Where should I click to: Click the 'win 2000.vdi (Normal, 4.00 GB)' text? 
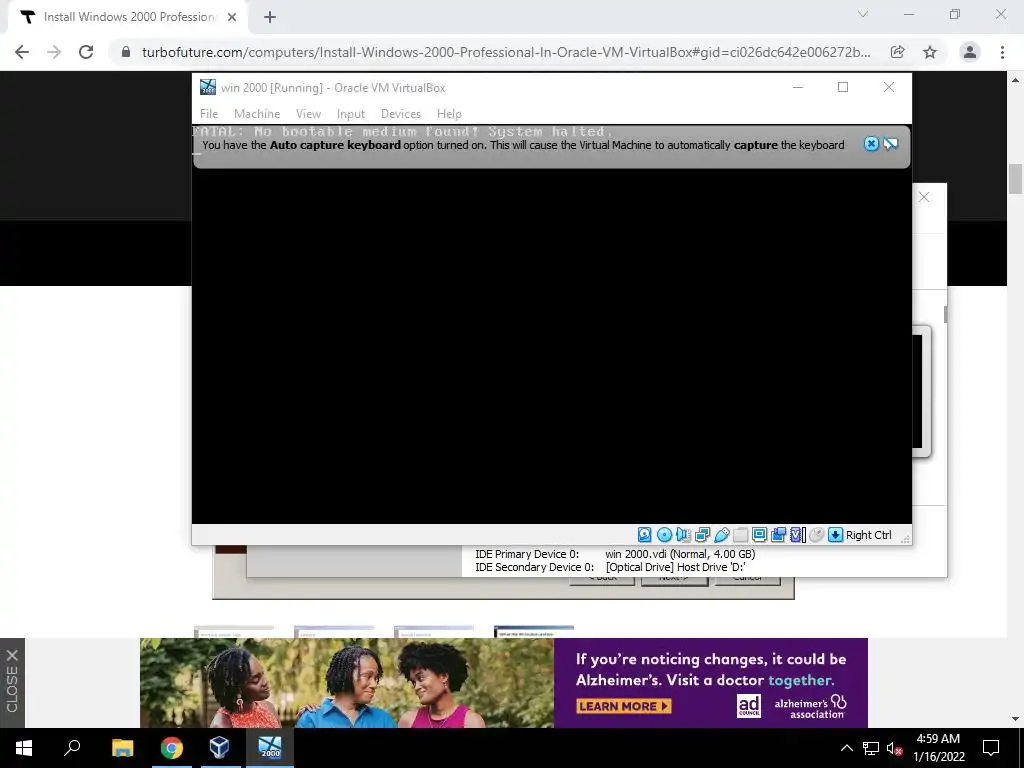pyautogui.click(x=680, y=554)
